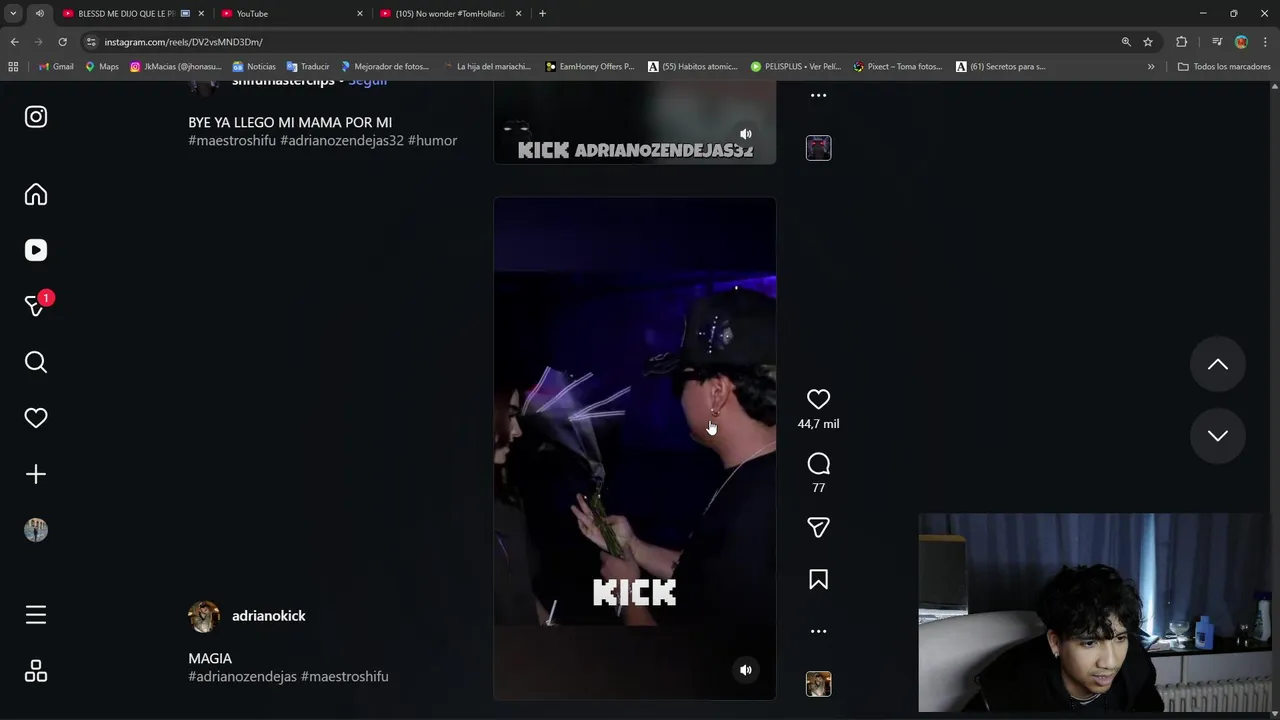
Task: Open the Maps bookmark
Action: point(102,67)
